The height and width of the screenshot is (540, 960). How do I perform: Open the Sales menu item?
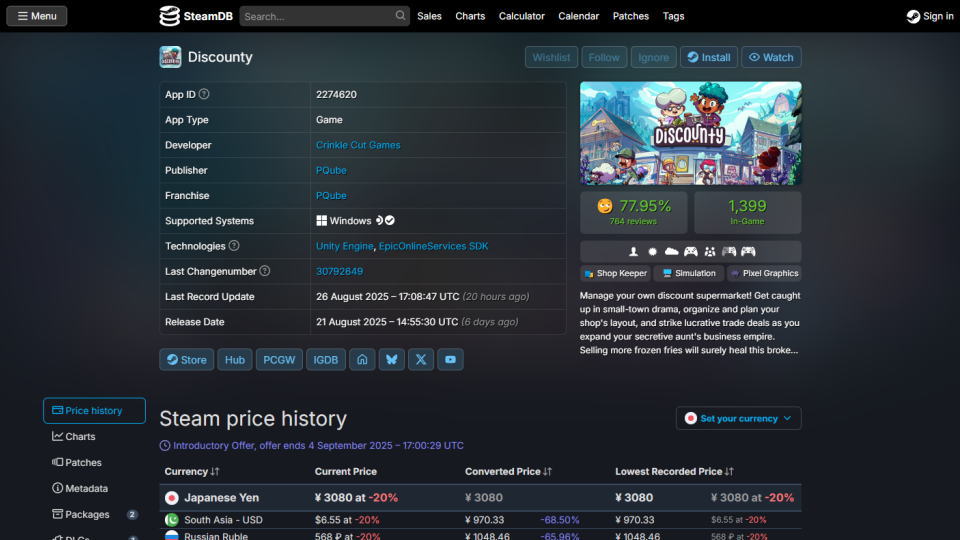point(429,16)
